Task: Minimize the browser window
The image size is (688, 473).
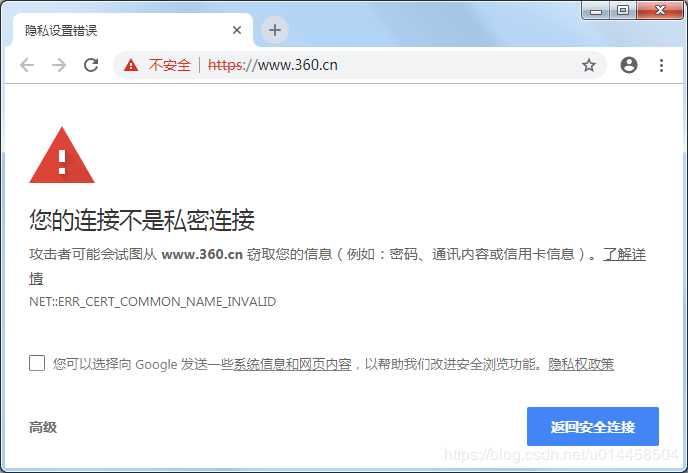Action: [x=595, y=11]
